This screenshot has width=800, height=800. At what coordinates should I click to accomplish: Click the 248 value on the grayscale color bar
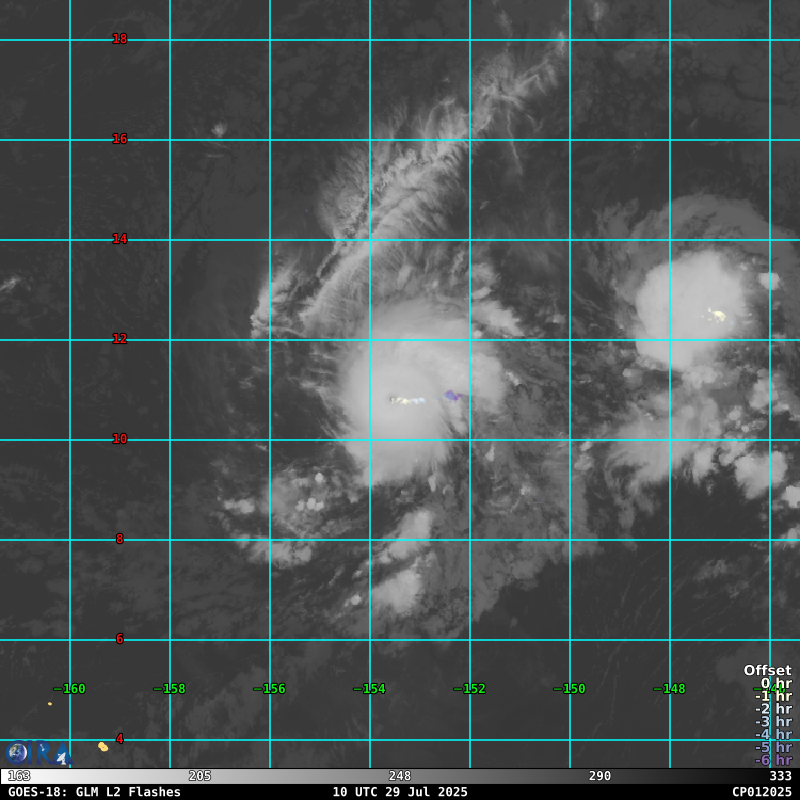click(400, 776)
